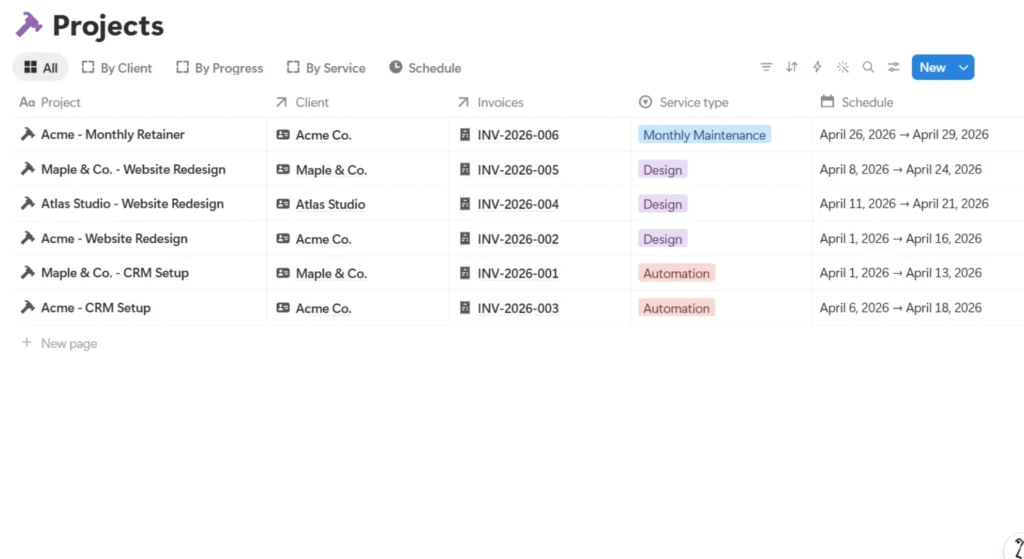Open the sort arrows icon
The height and width of the screenshot is (559, 1024).
[x=792, y=67]
